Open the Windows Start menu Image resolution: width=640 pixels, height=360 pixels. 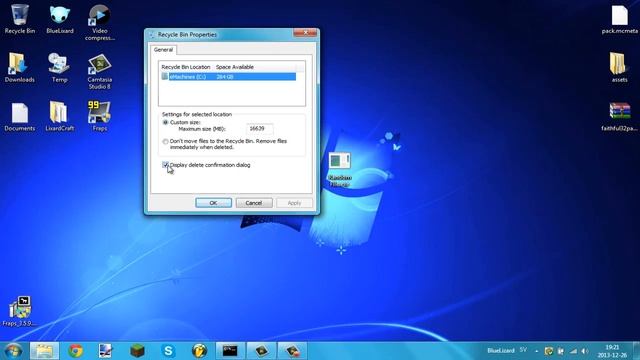pyautogui.click(x=13, y=351)
